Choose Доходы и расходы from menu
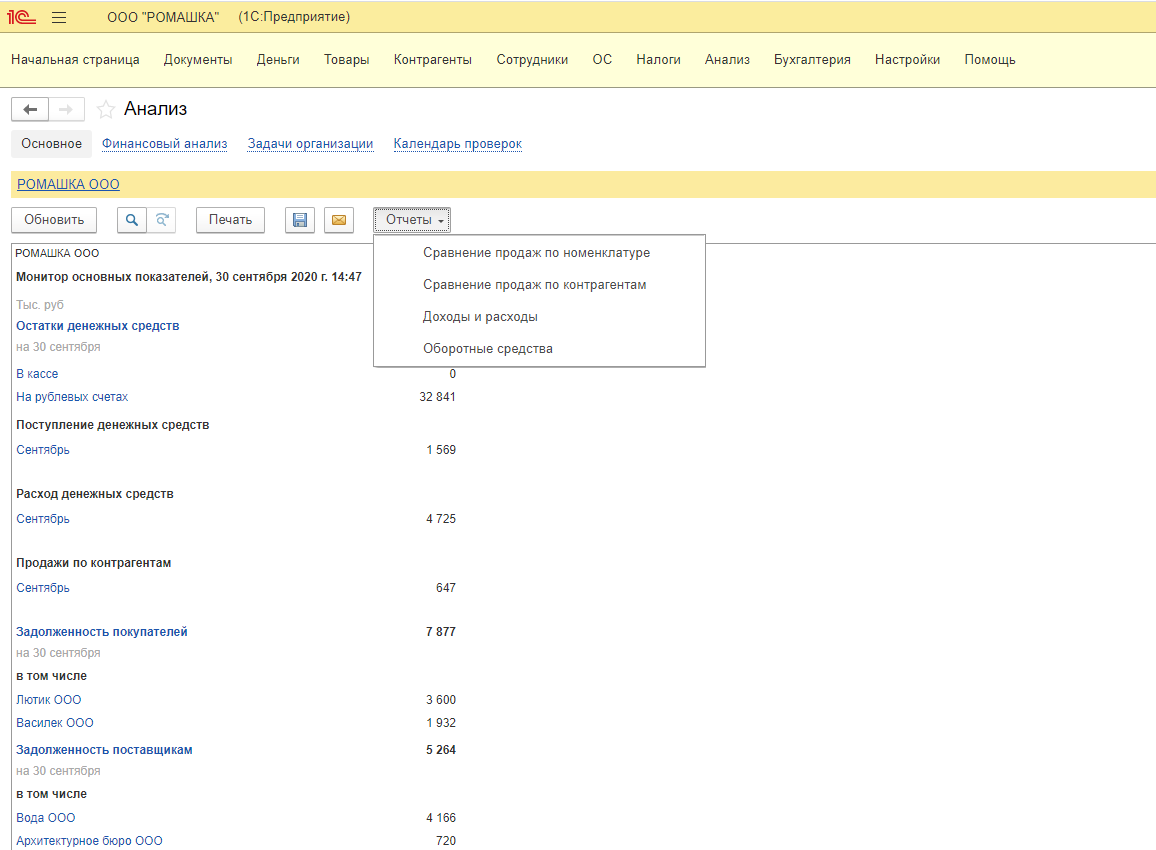This screenshot has height=850, width=1156. [480, 317]
